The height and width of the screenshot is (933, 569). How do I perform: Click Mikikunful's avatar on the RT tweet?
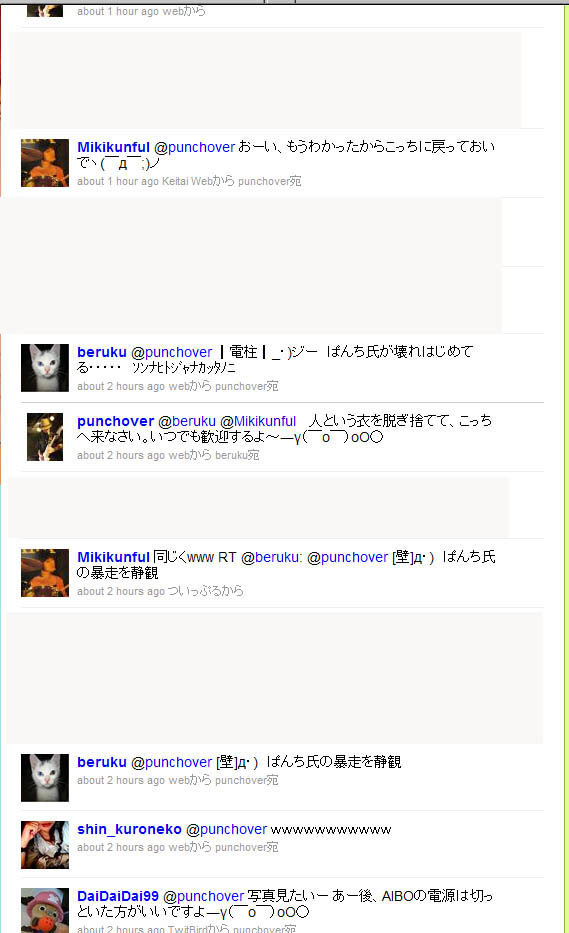pos(45,573)
